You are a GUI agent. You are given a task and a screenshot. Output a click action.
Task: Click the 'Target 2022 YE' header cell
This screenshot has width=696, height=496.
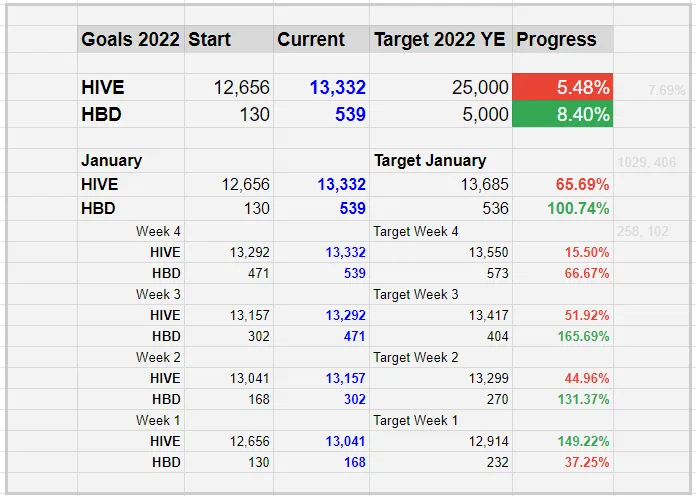click(x=441, y=40)
